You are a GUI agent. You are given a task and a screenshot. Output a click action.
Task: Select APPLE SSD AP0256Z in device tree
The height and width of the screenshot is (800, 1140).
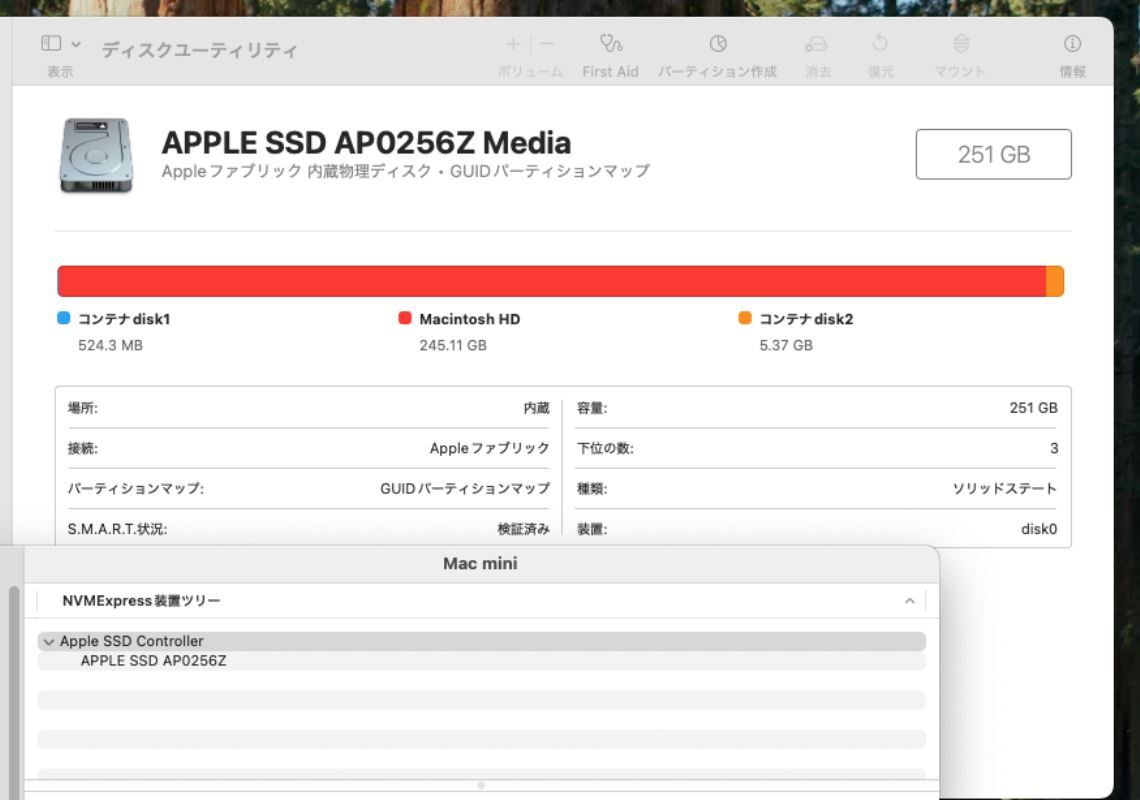coord(153,661)
